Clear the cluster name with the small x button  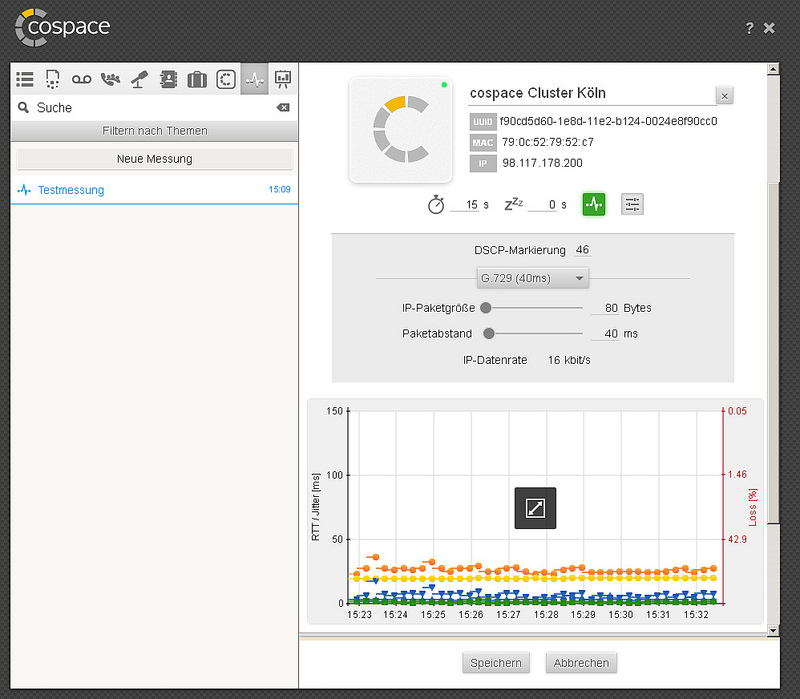tap(724, 95)
